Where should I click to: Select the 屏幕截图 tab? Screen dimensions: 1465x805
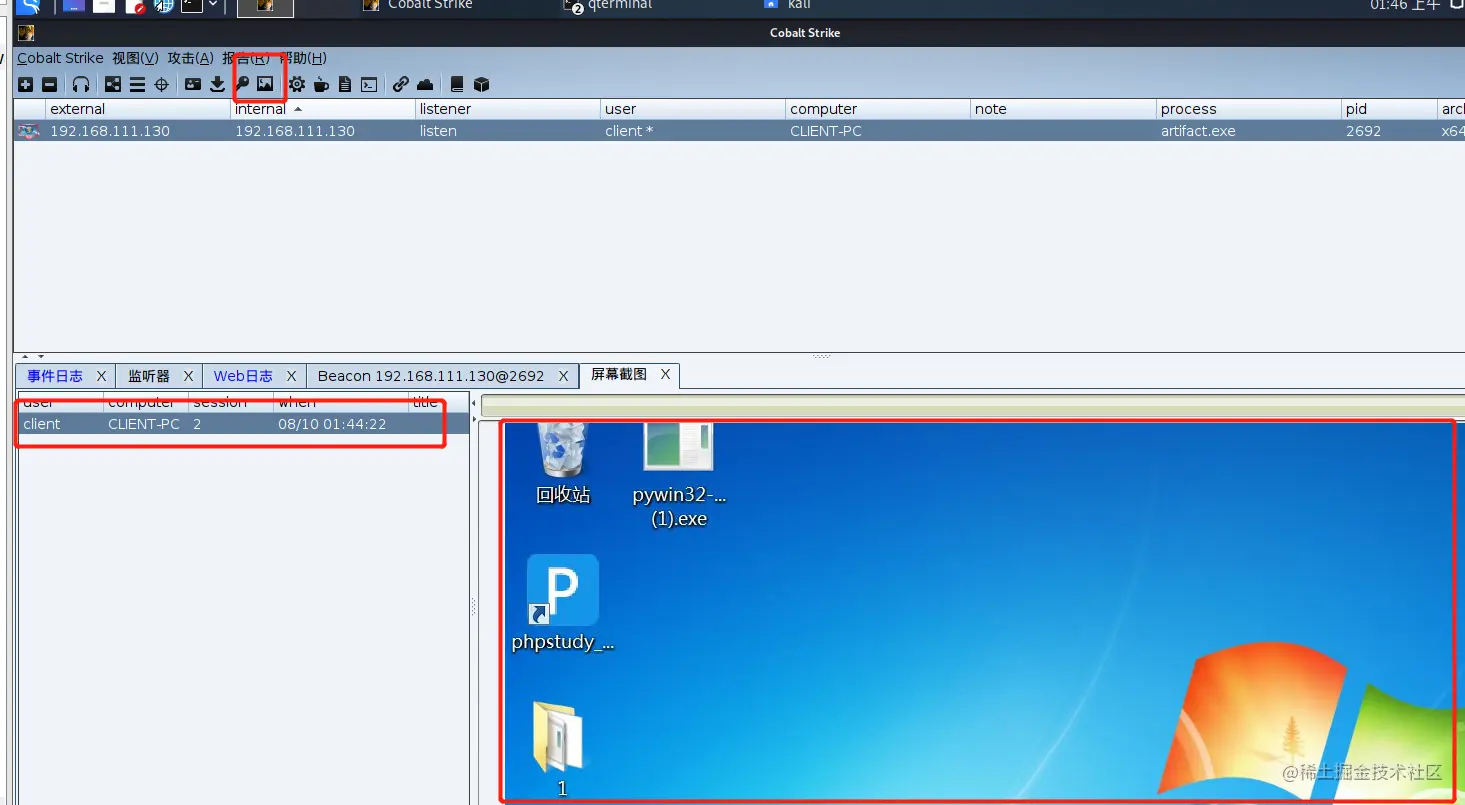pos(619,375)
